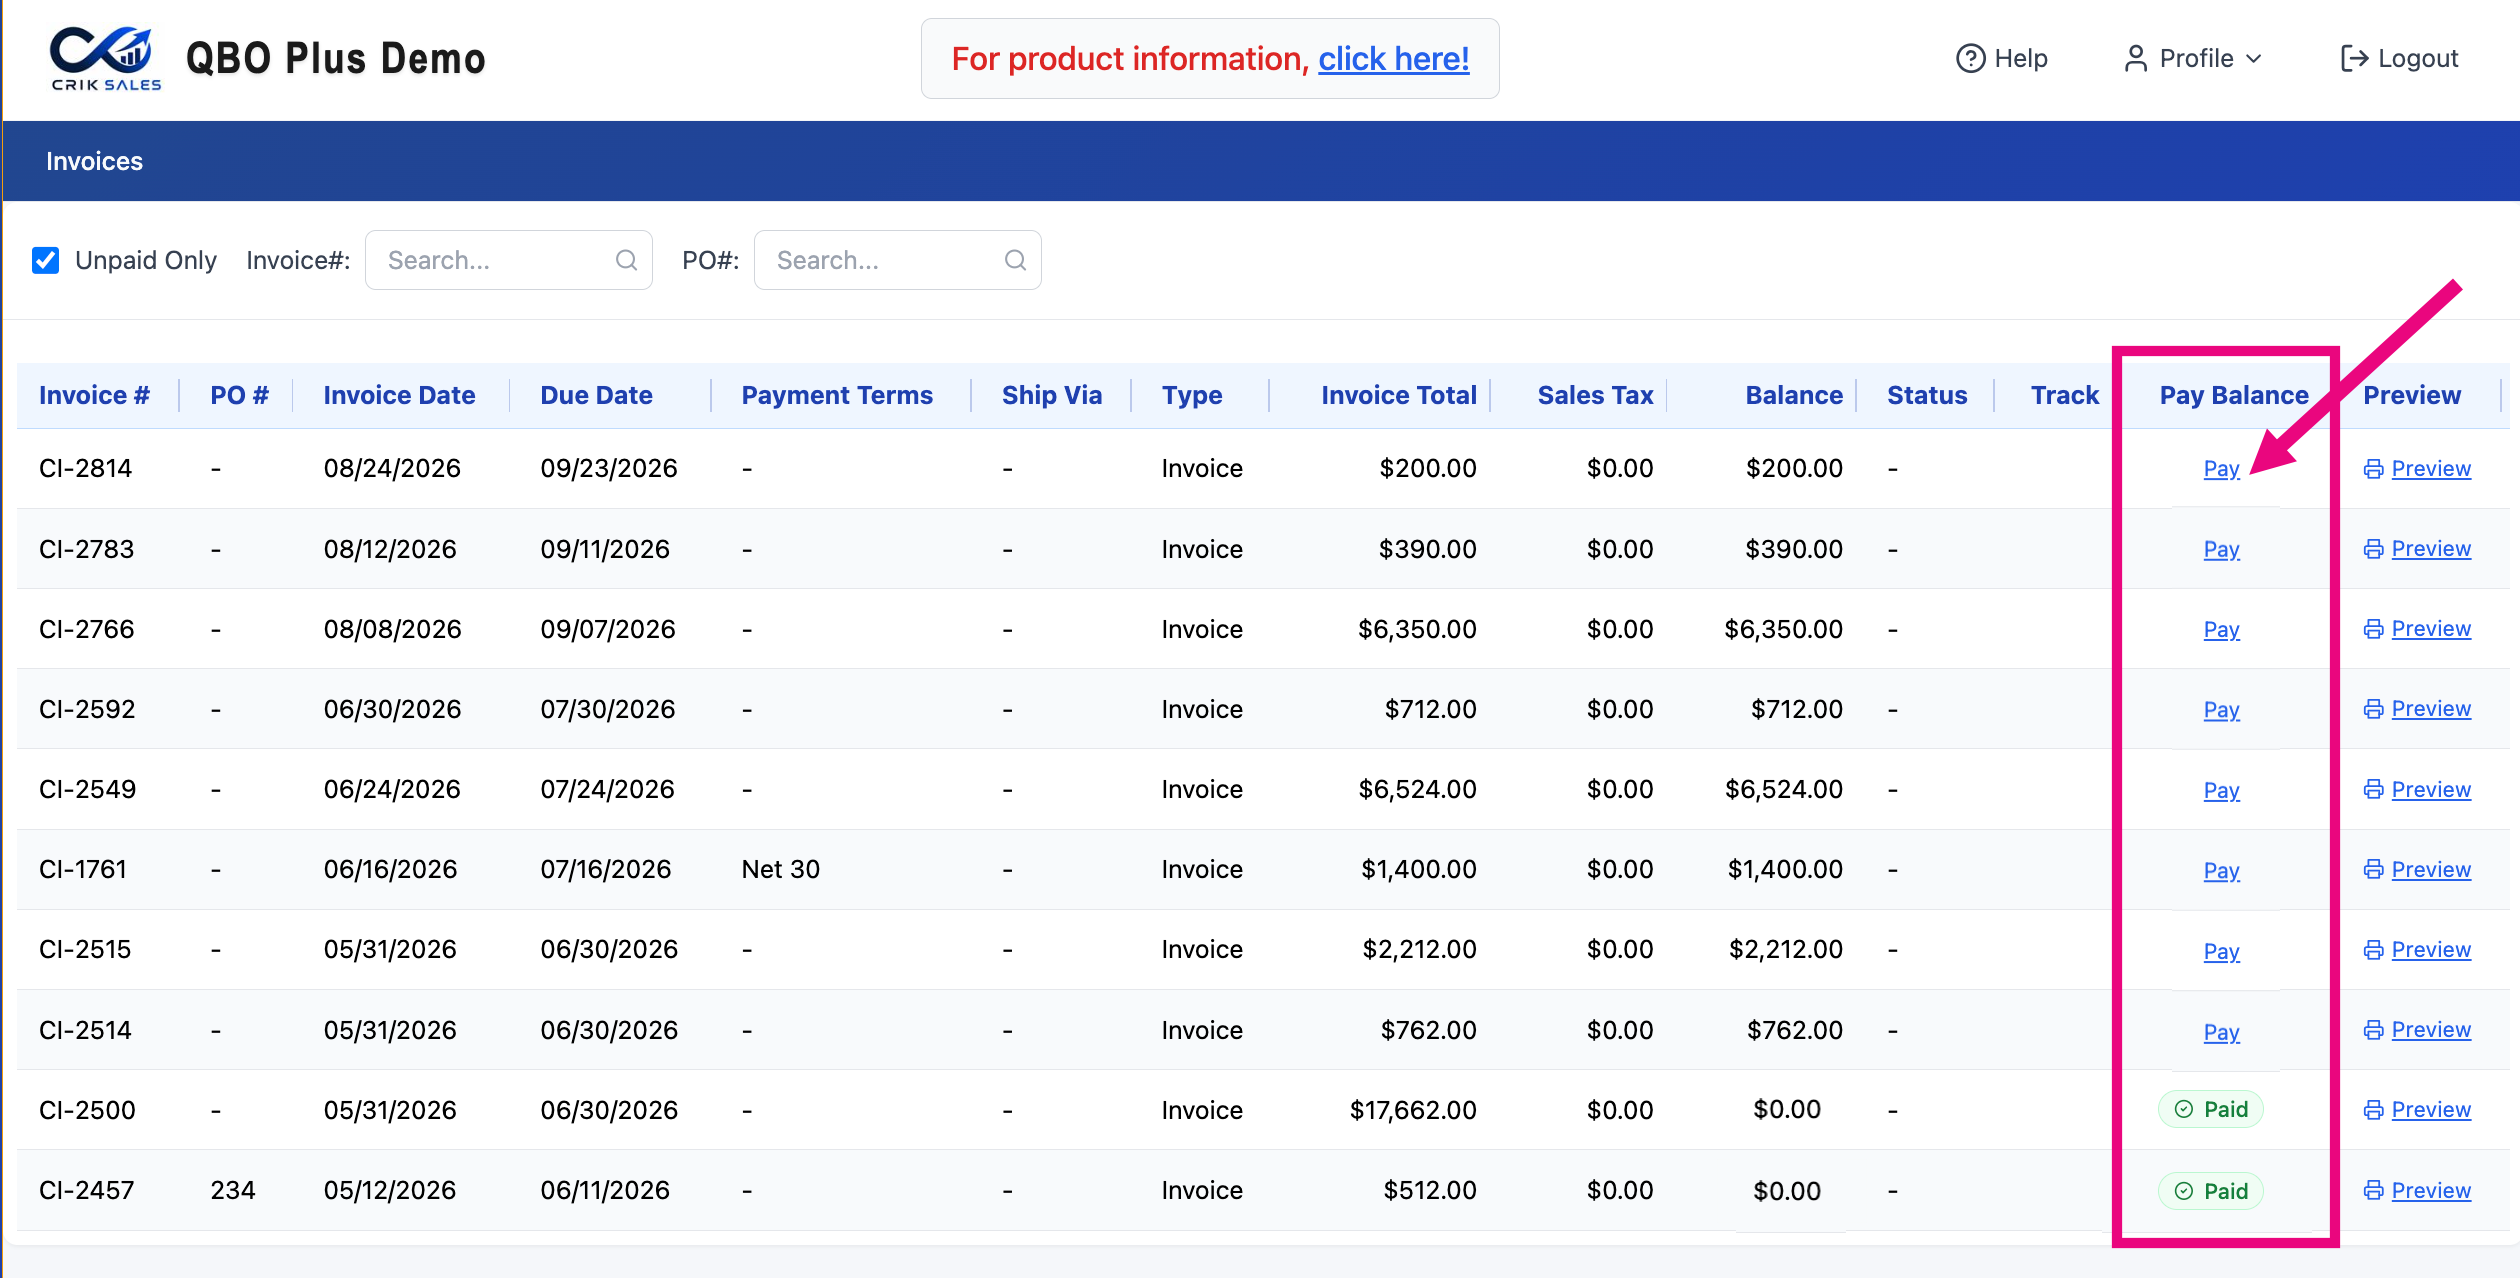Click the Logout arrow icon
Image resolution: width=2520 pixels, height=1278 pixels.
click(x=2354, y=59)
